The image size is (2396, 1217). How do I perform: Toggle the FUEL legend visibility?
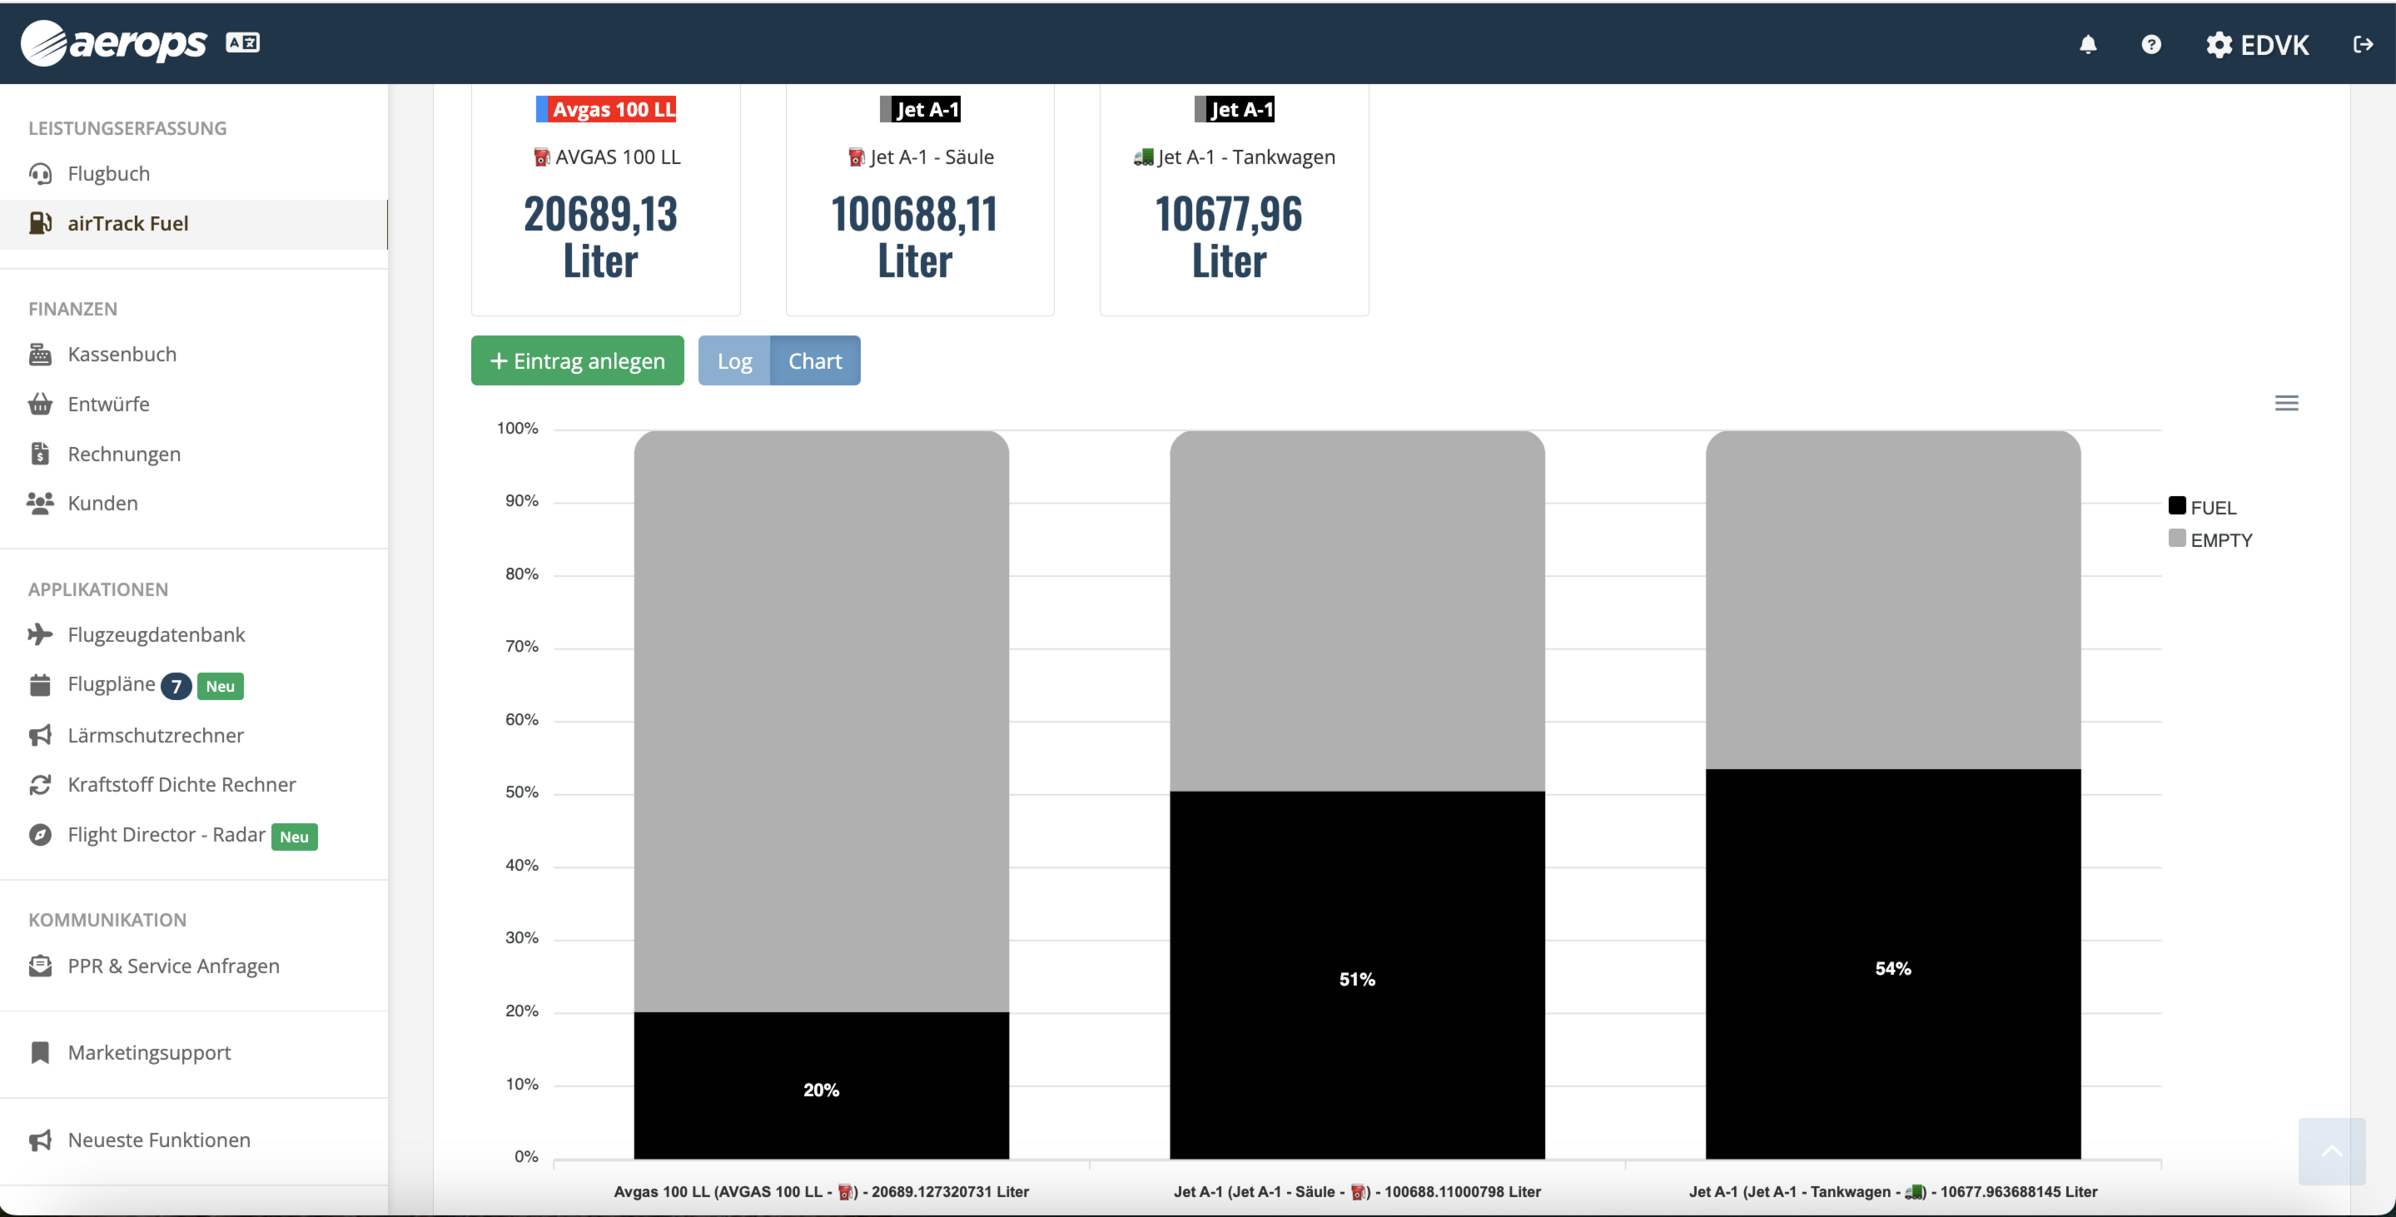click(x=2205, y=506)
